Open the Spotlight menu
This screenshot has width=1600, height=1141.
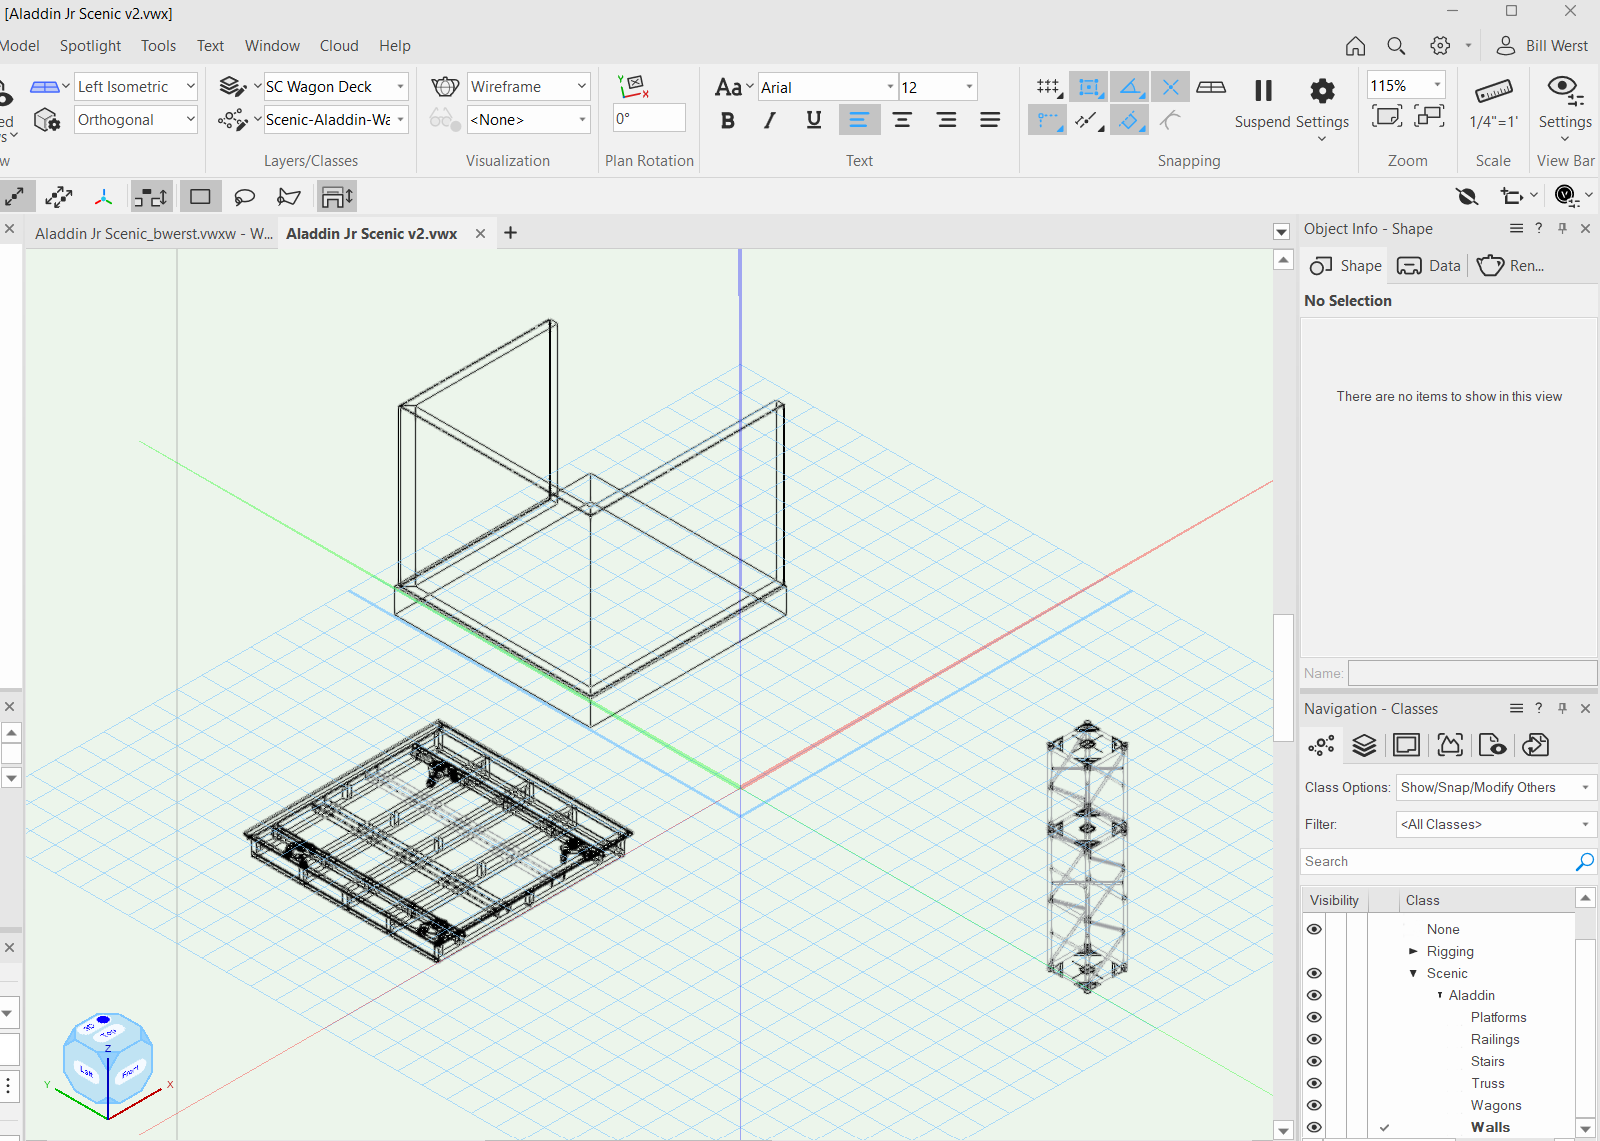(90, 46)
